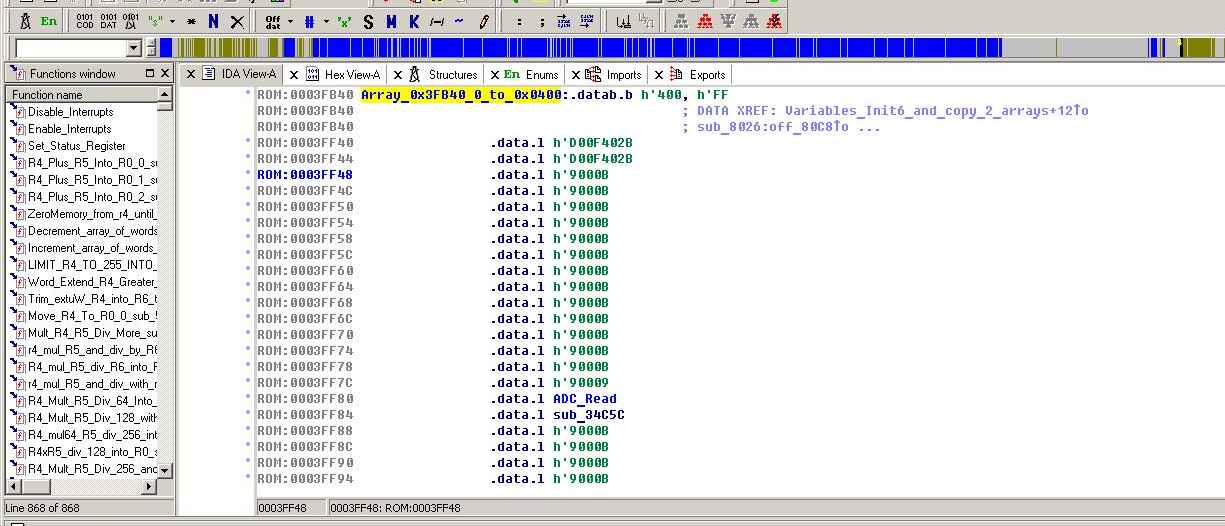Viewport: 1225px width, 526px height.
Task: Switch to the Imports tab
Action: pos(624,74)
